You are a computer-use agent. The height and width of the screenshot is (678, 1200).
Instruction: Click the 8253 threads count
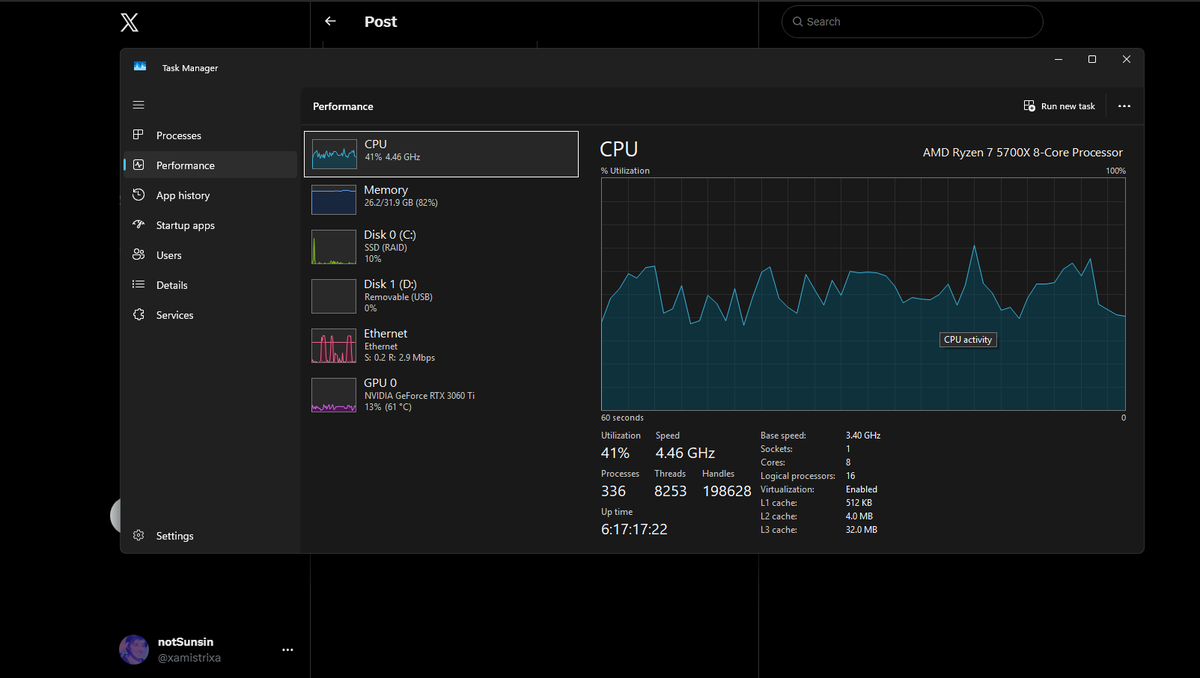(x=670, y=491)
